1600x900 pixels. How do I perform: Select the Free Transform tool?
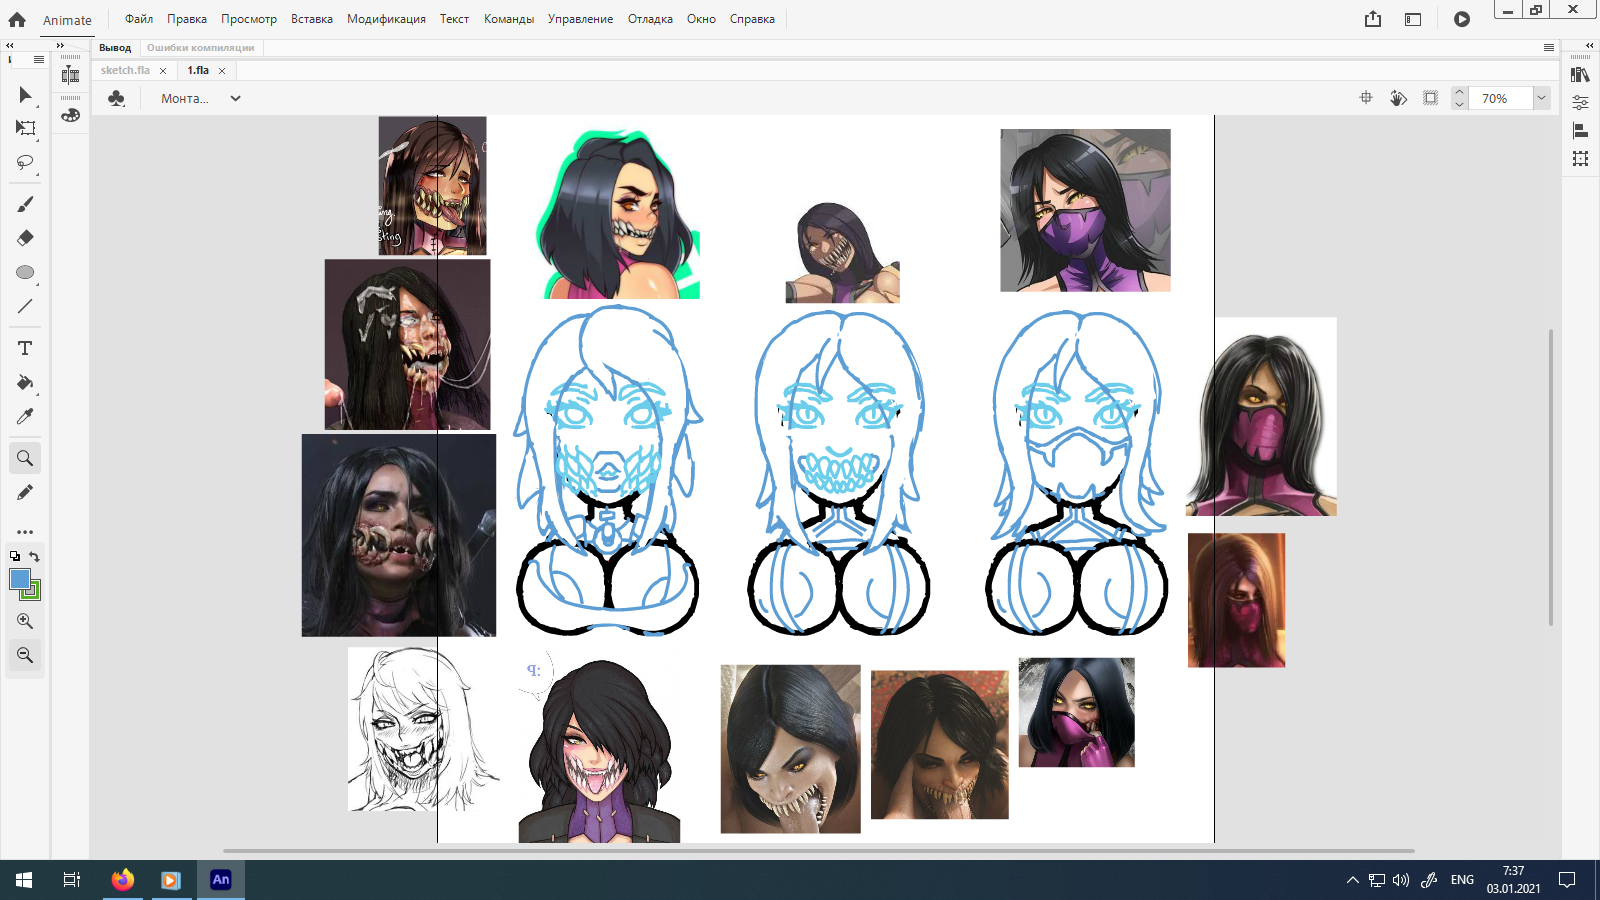click(25, 128)
